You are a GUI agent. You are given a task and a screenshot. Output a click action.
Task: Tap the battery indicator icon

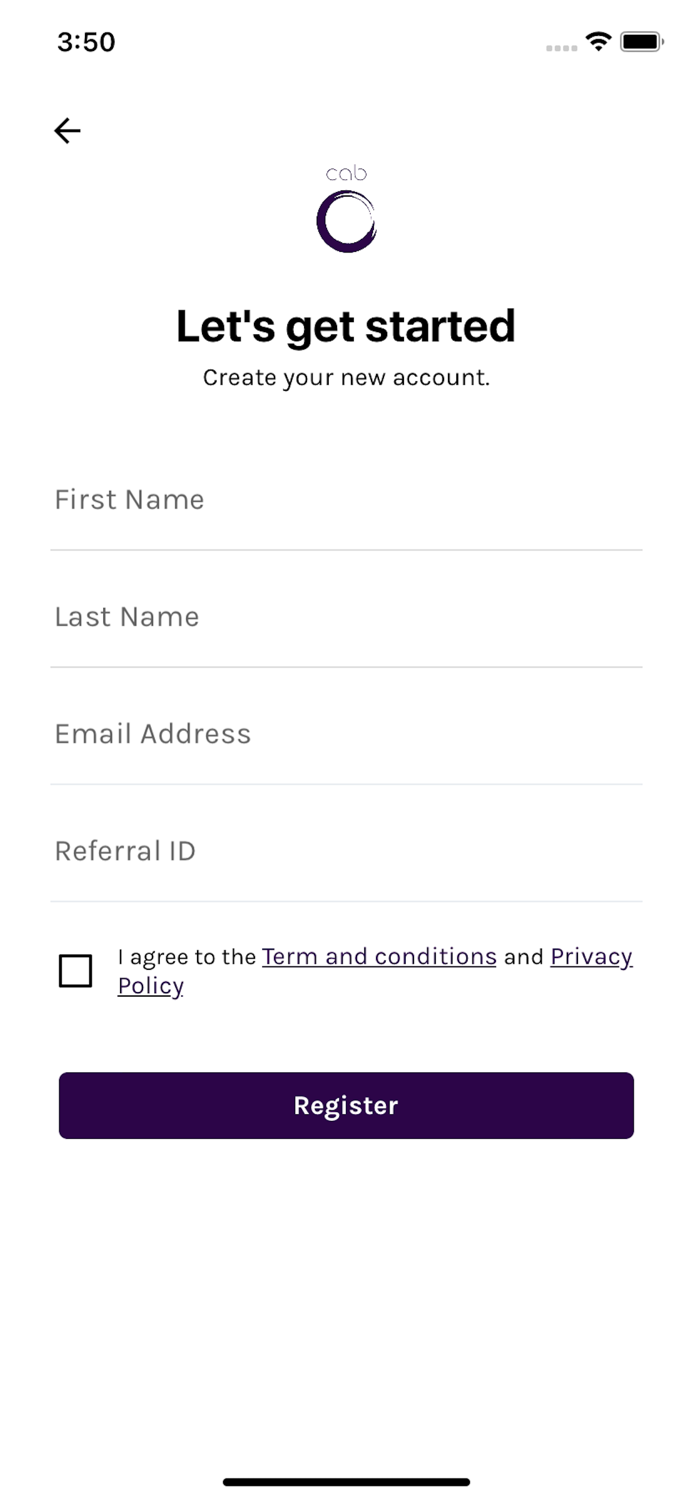tap(641, 42)
